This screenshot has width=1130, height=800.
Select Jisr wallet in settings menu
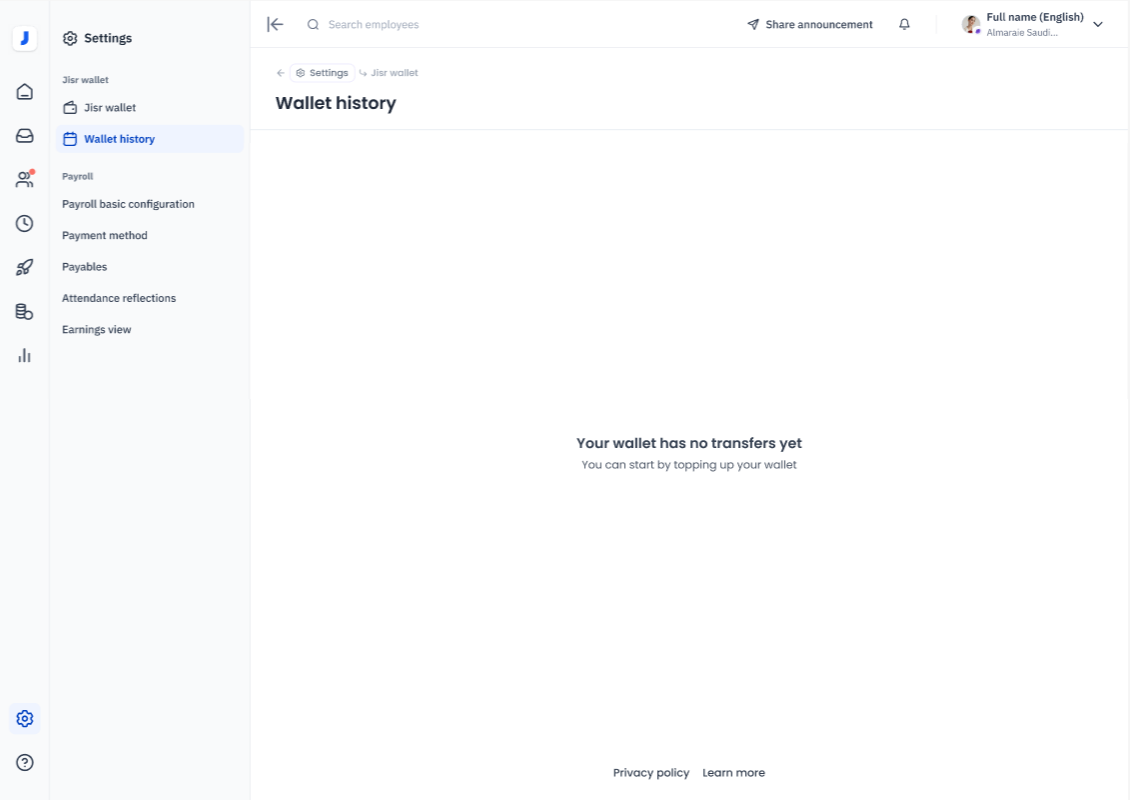(109, 107)
